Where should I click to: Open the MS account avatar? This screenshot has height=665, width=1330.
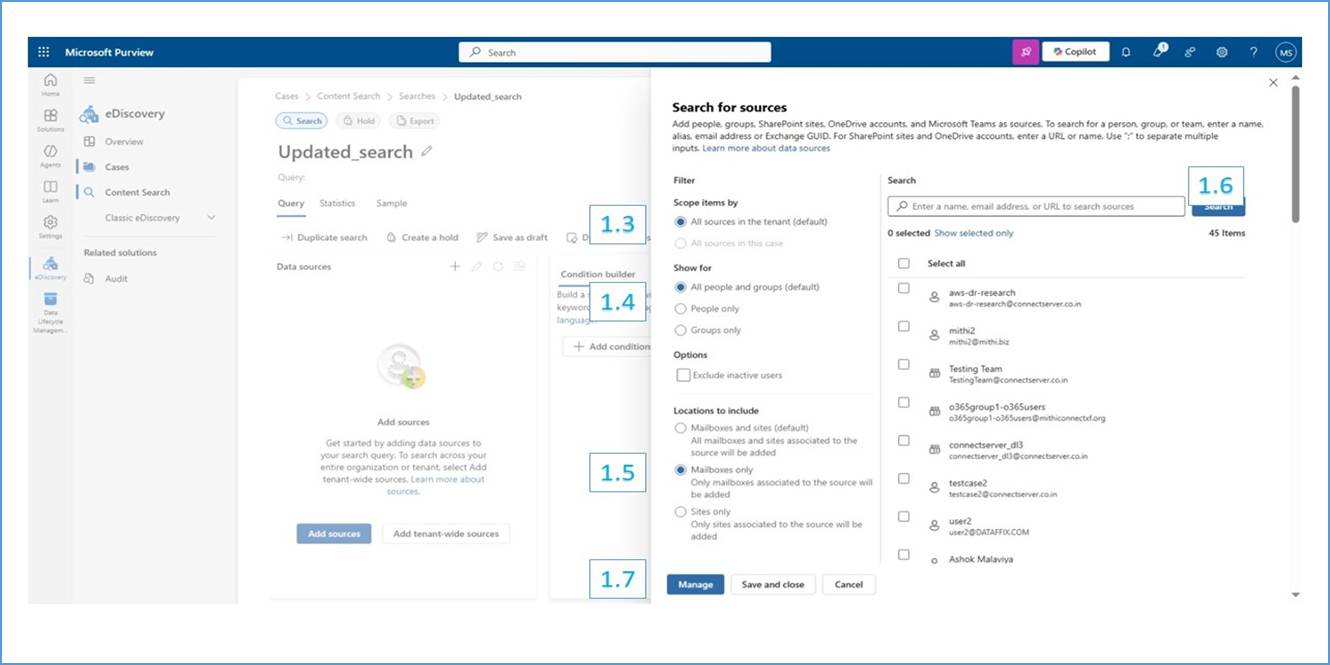pos(1285,52)
